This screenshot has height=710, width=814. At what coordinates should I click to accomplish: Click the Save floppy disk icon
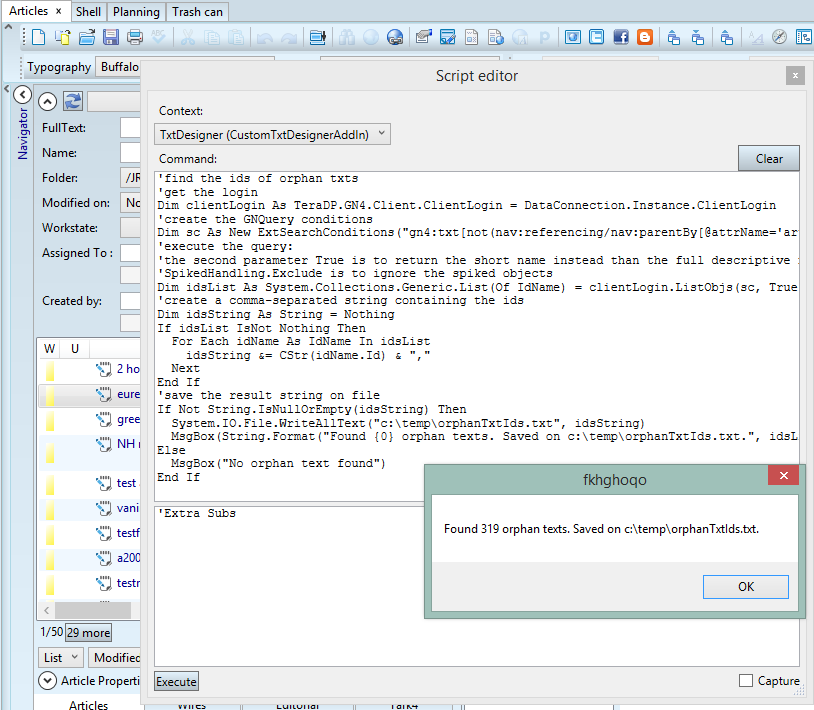click(111, 37)
